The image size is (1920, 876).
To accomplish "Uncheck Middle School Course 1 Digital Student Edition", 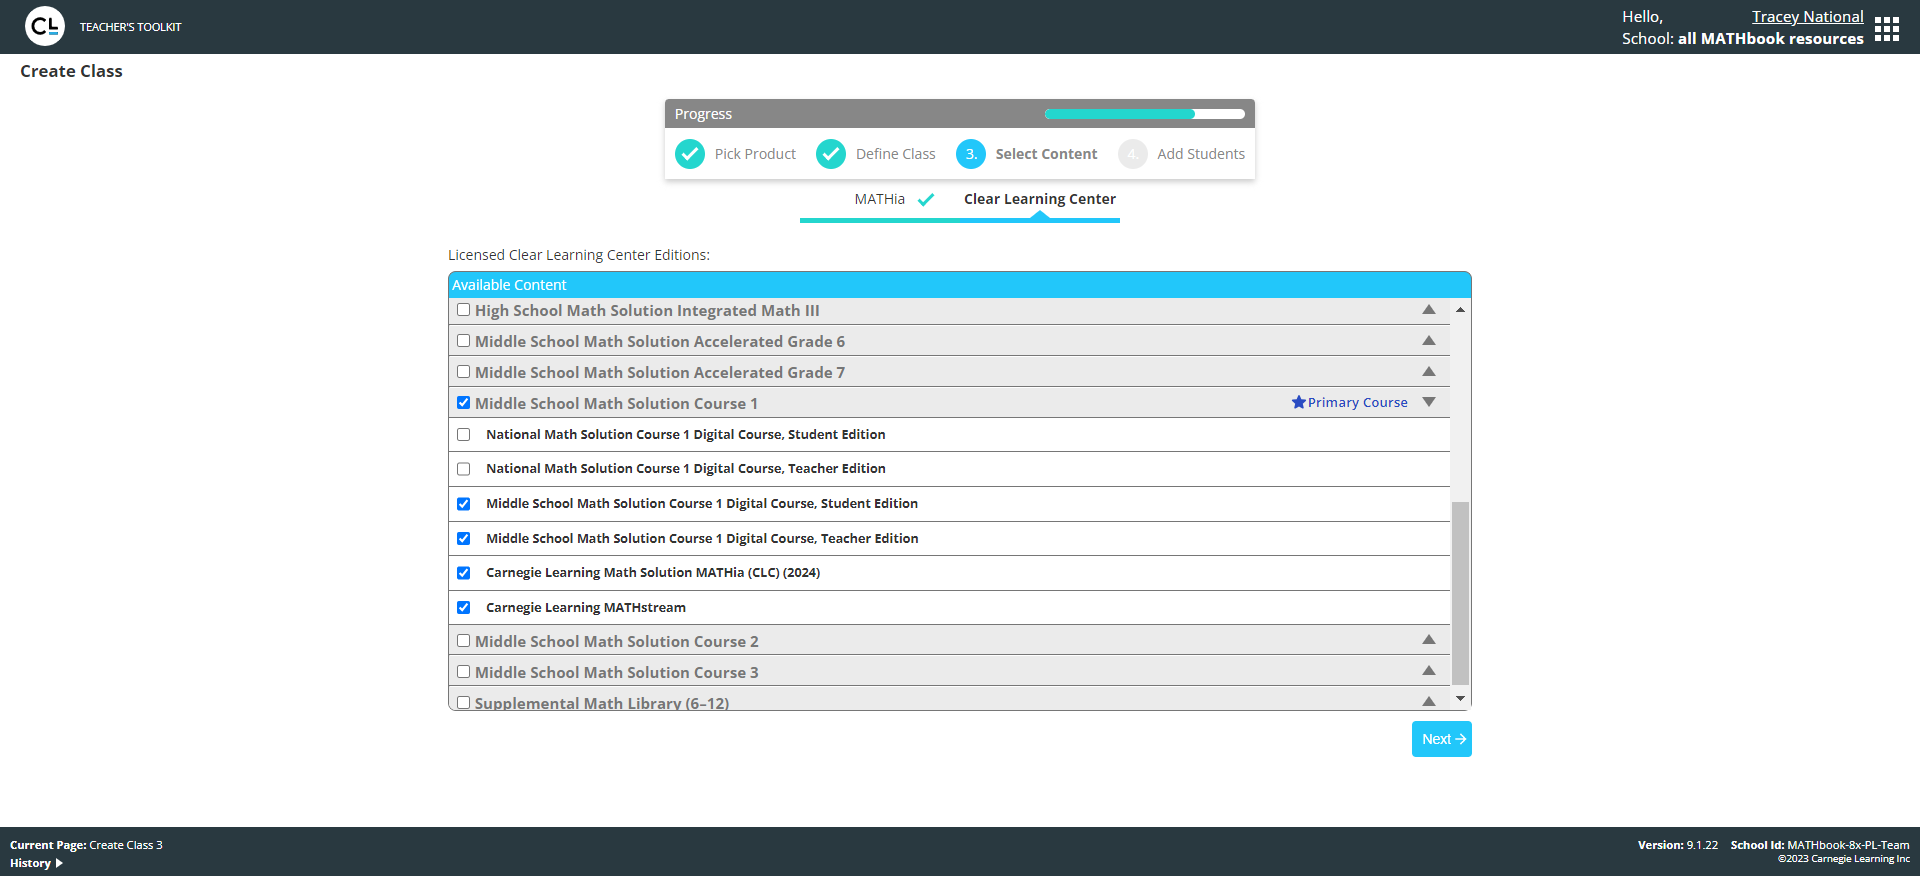I will pyautogui.click(x=464, y=504).
